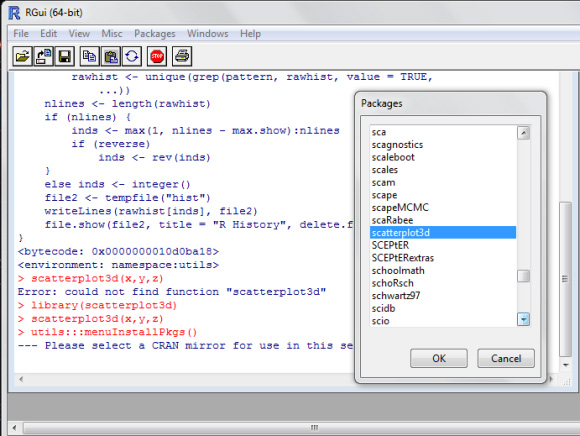The image size is (580, 436).
Task: Select the scidb package
Action: click(443, 308)
